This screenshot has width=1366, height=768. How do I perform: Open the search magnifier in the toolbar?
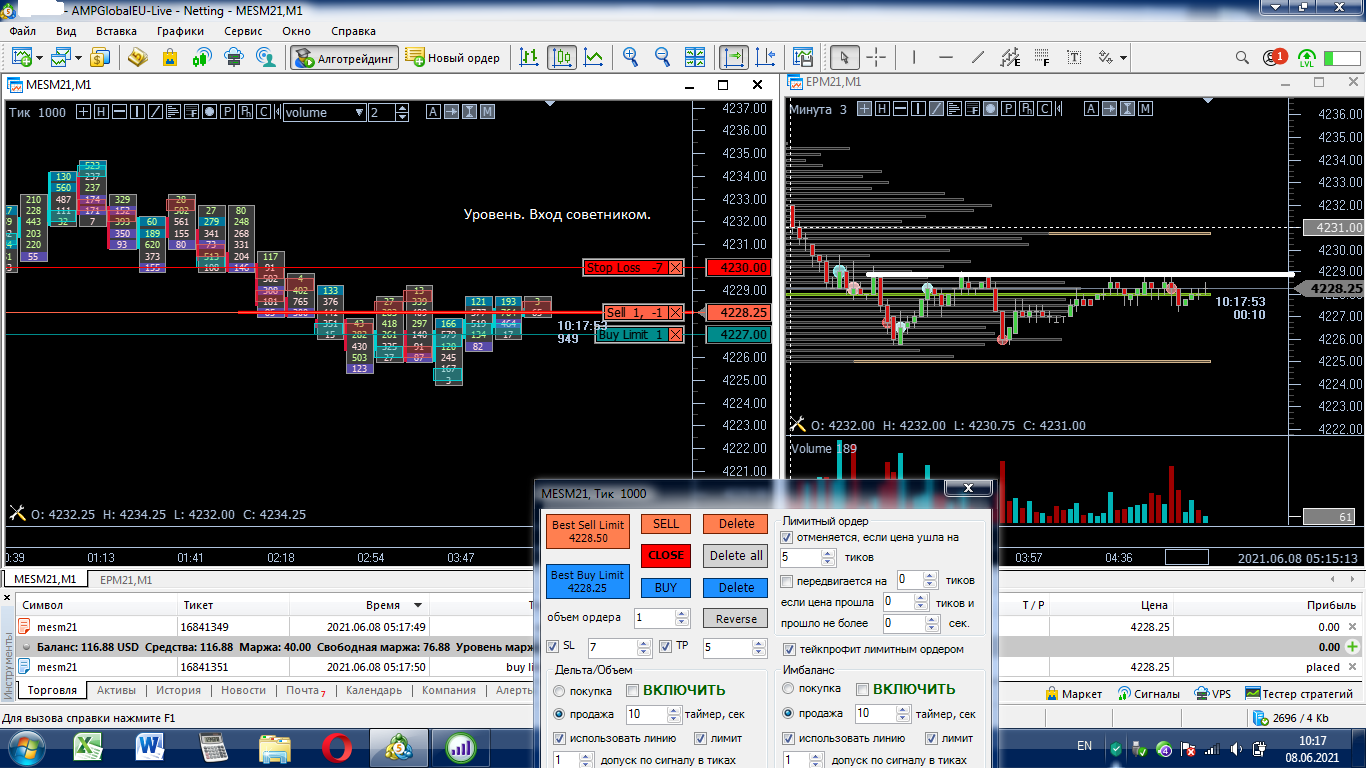[1242, 57]
